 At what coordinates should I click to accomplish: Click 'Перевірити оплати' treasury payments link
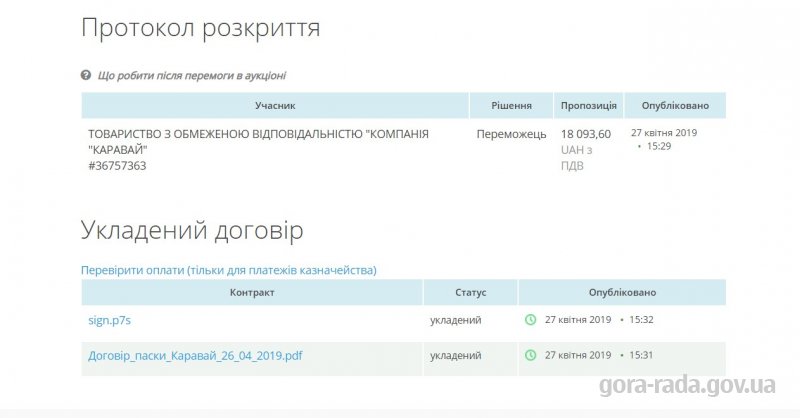pos(229,270)
